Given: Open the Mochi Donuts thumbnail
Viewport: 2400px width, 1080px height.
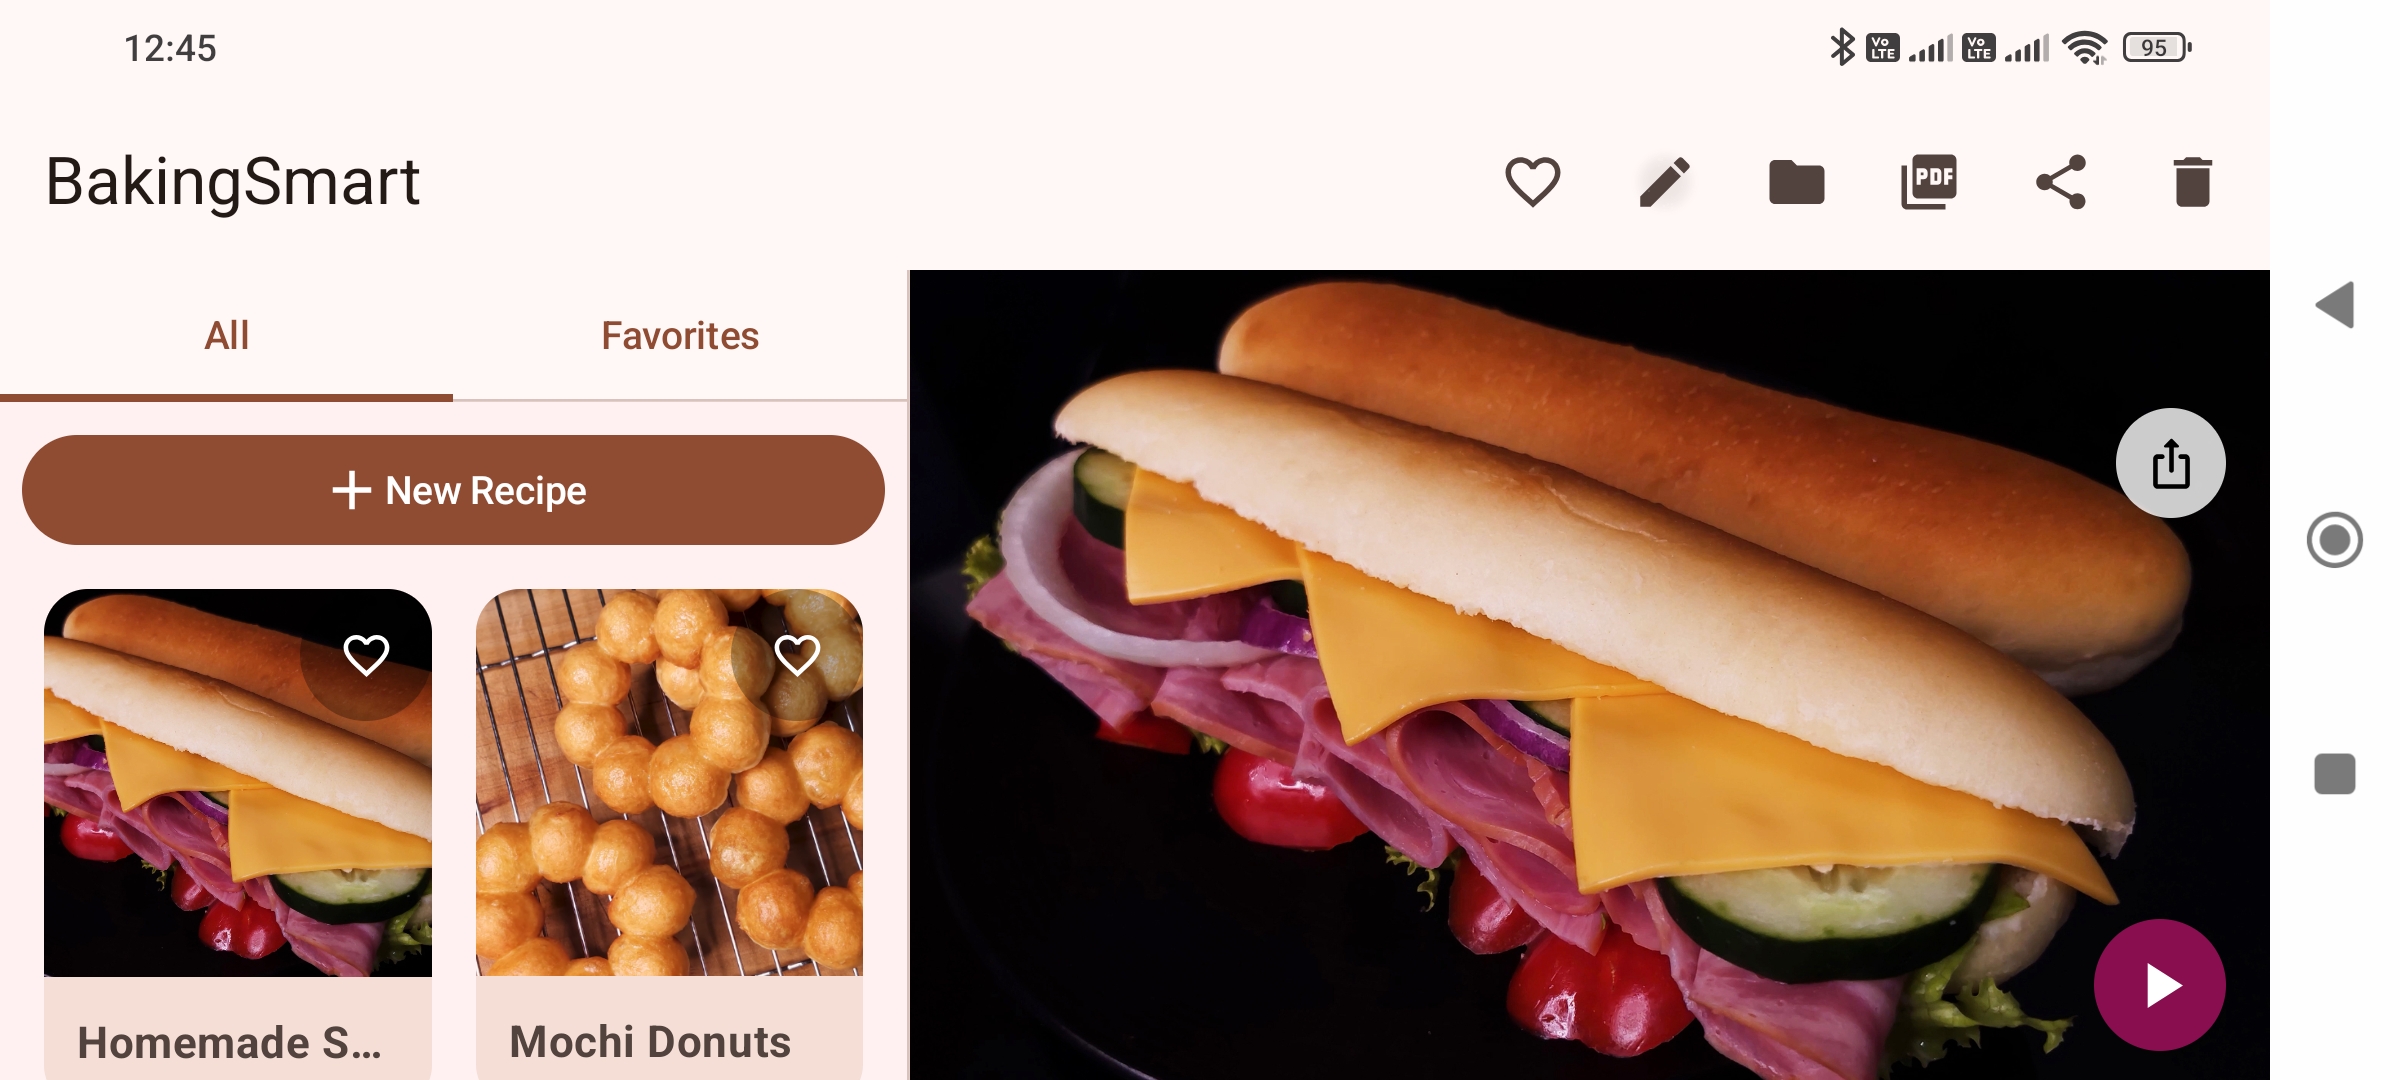Looking at the screenshot, I should pos(669,782).
